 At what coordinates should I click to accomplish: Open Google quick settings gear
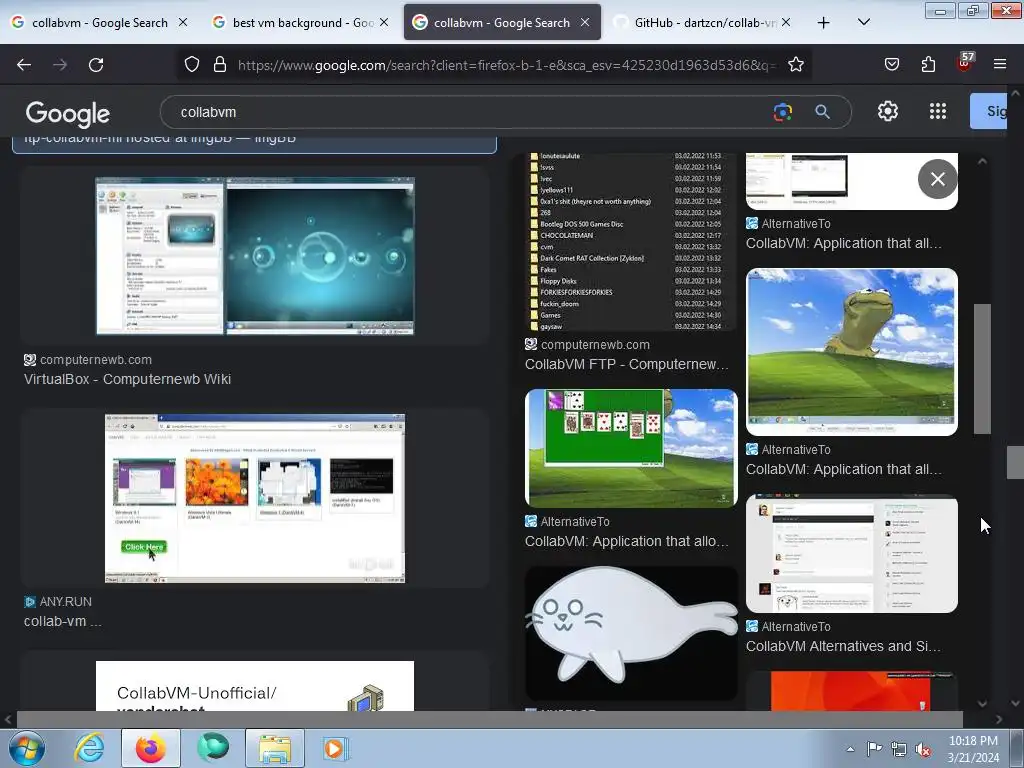tap(888, 112)
